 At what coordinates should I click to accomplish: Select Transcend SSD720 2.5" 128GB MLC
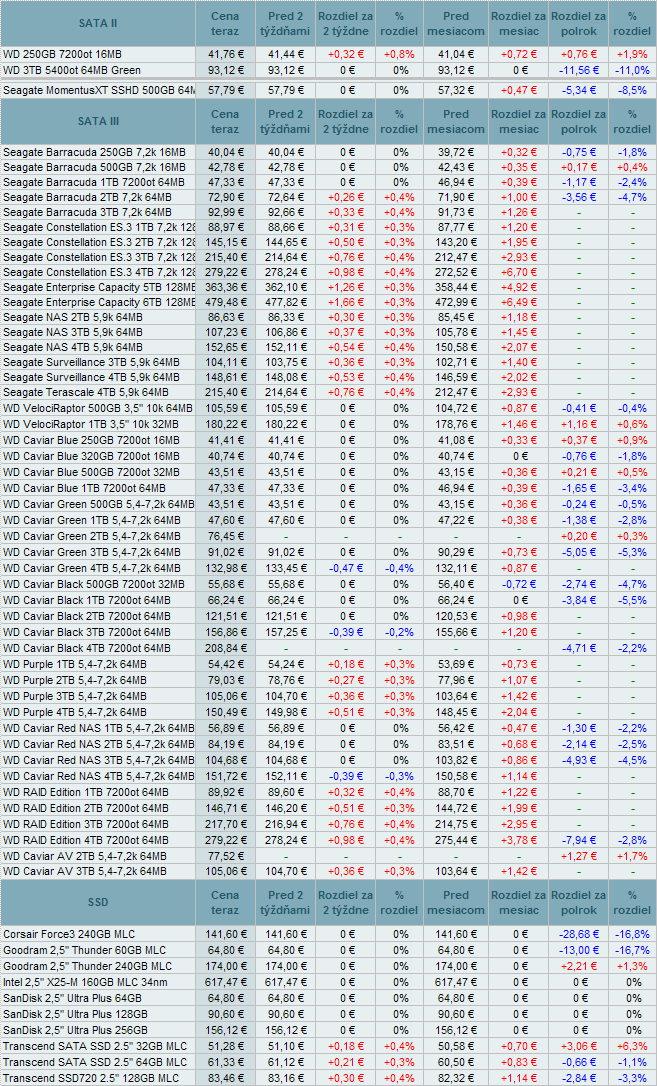coord(91,1078)
